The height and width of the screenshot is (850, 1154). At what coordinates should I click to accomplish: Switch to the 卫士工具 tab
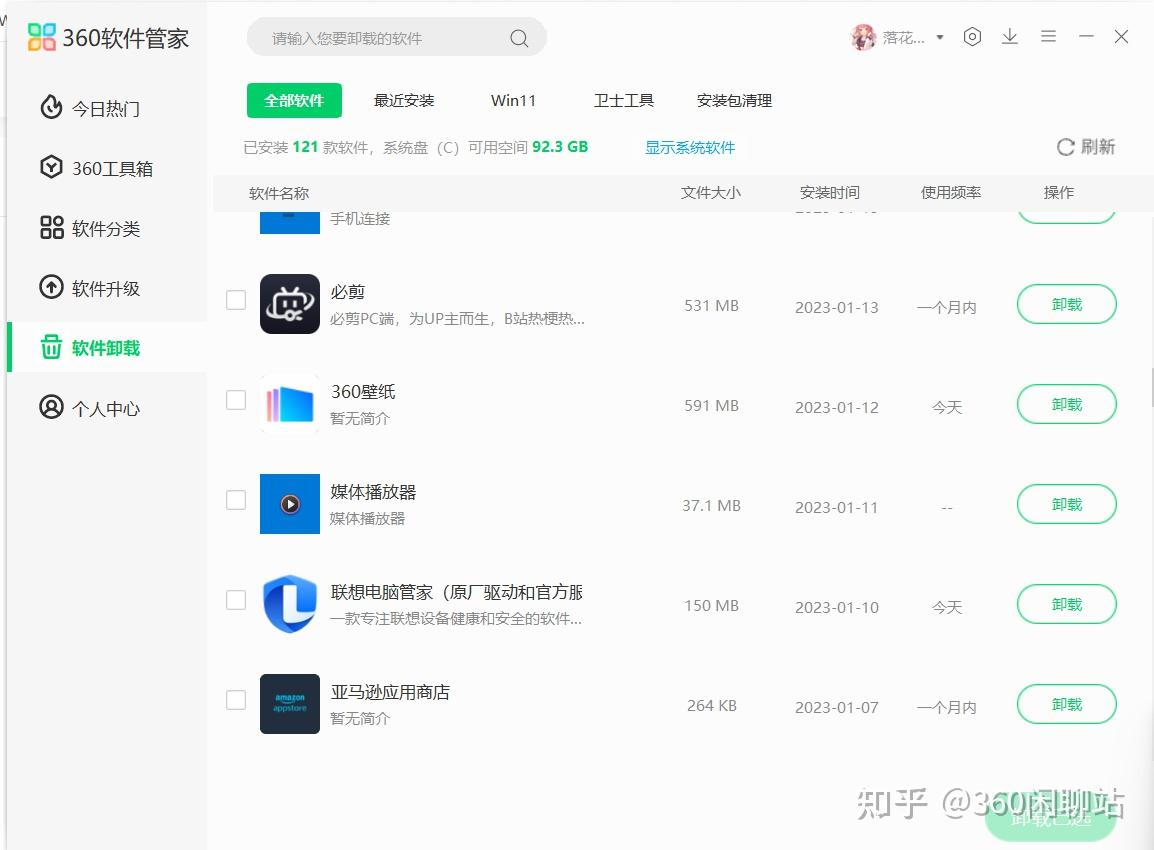pyautogui.click(x=623, y=100)
